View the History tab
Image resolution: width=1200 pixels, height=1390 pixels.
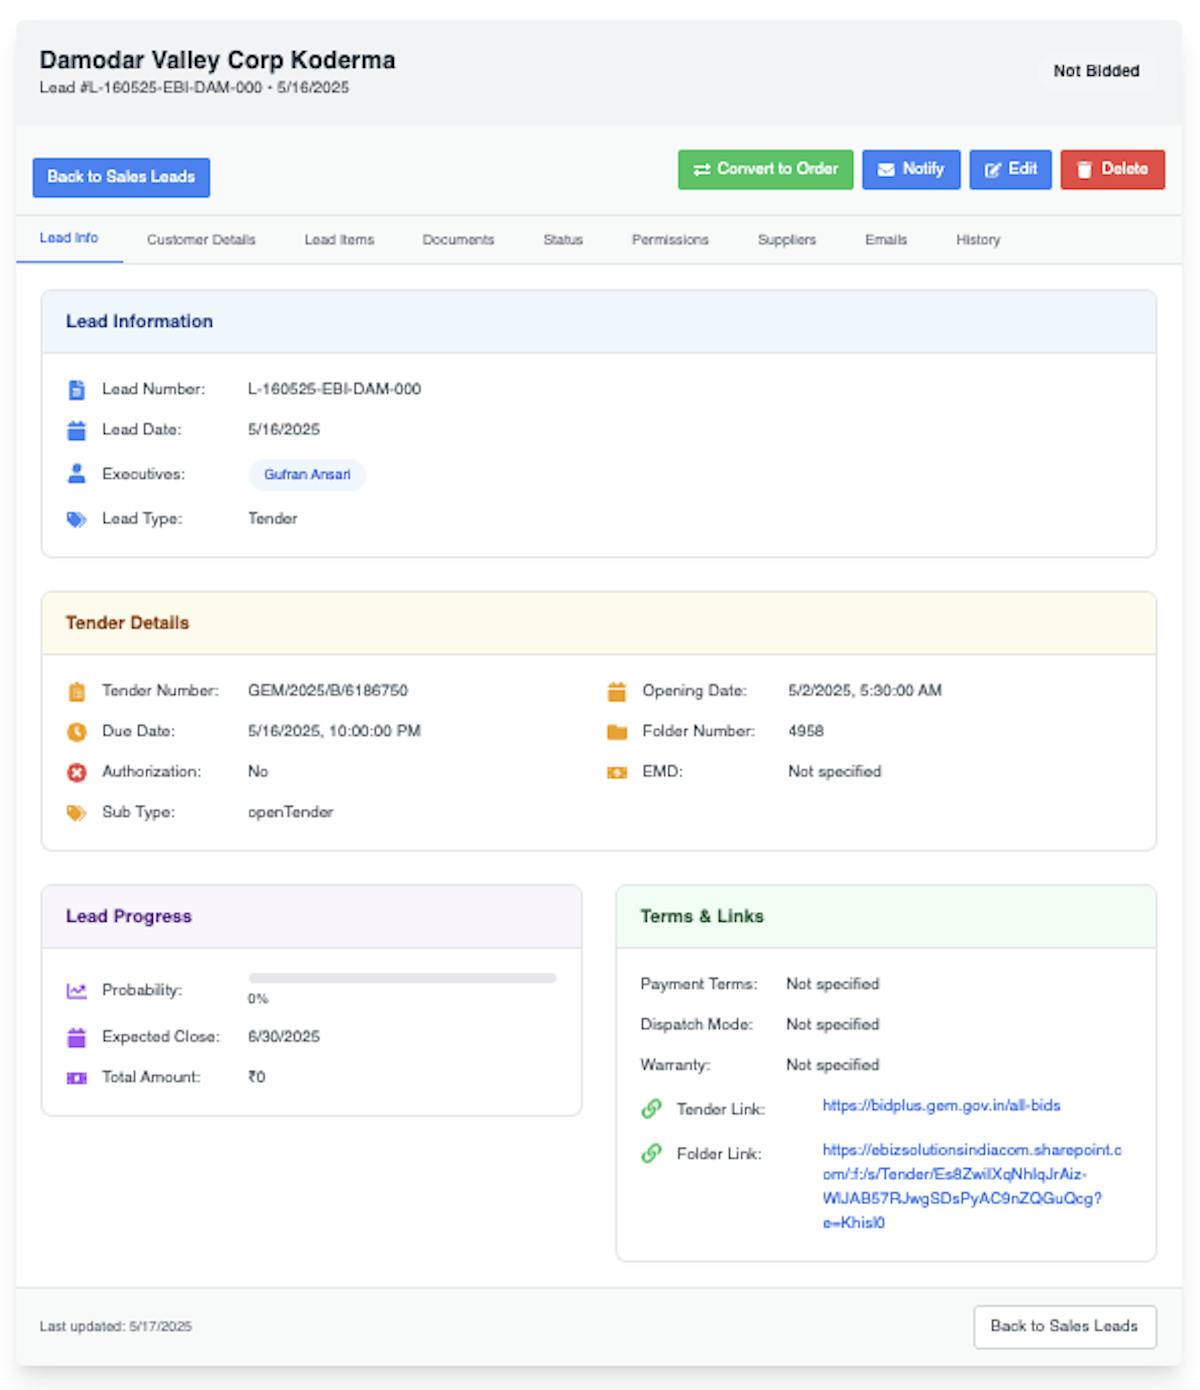click(977, 240)
